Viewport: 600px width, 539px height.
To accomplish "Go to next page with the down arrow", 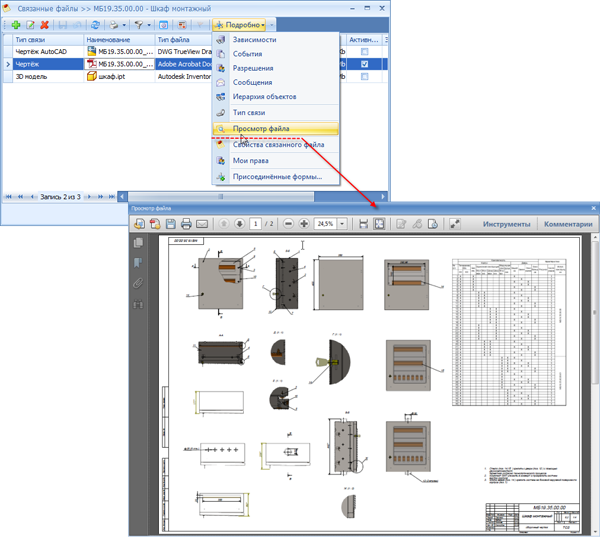I will coord(239,224).
